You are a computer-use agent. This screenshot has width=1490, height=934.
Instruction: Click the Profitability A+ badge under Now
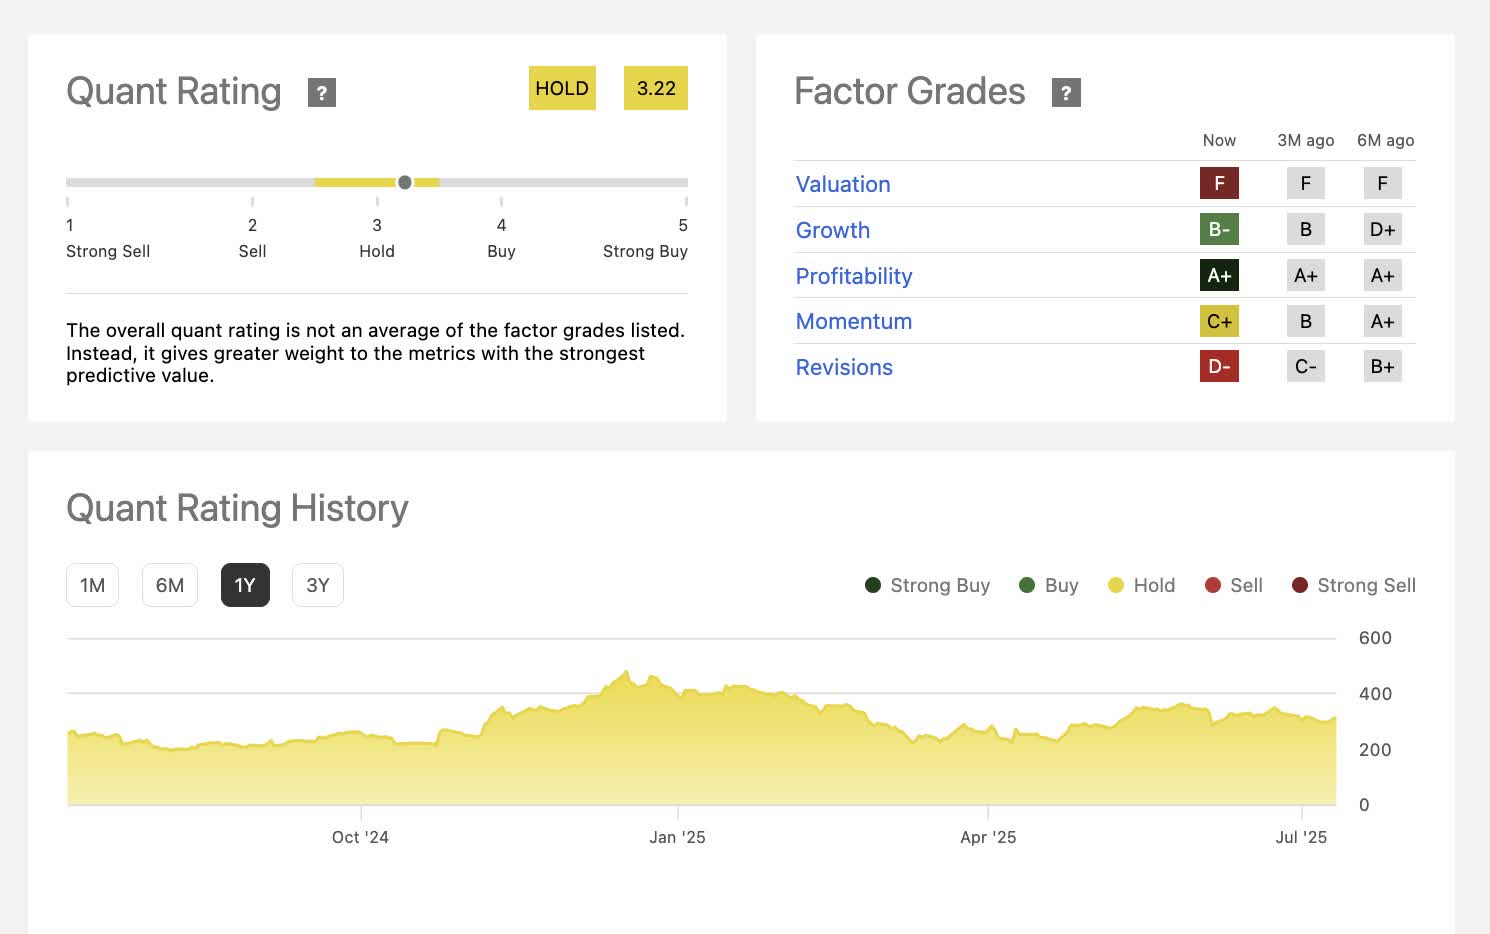(1219, 276)
